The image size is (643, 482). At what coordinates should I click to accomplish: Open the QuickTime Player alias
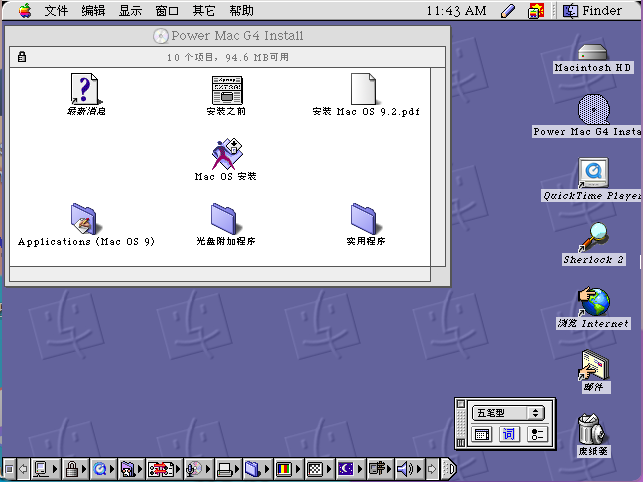(x=593, y=173)
